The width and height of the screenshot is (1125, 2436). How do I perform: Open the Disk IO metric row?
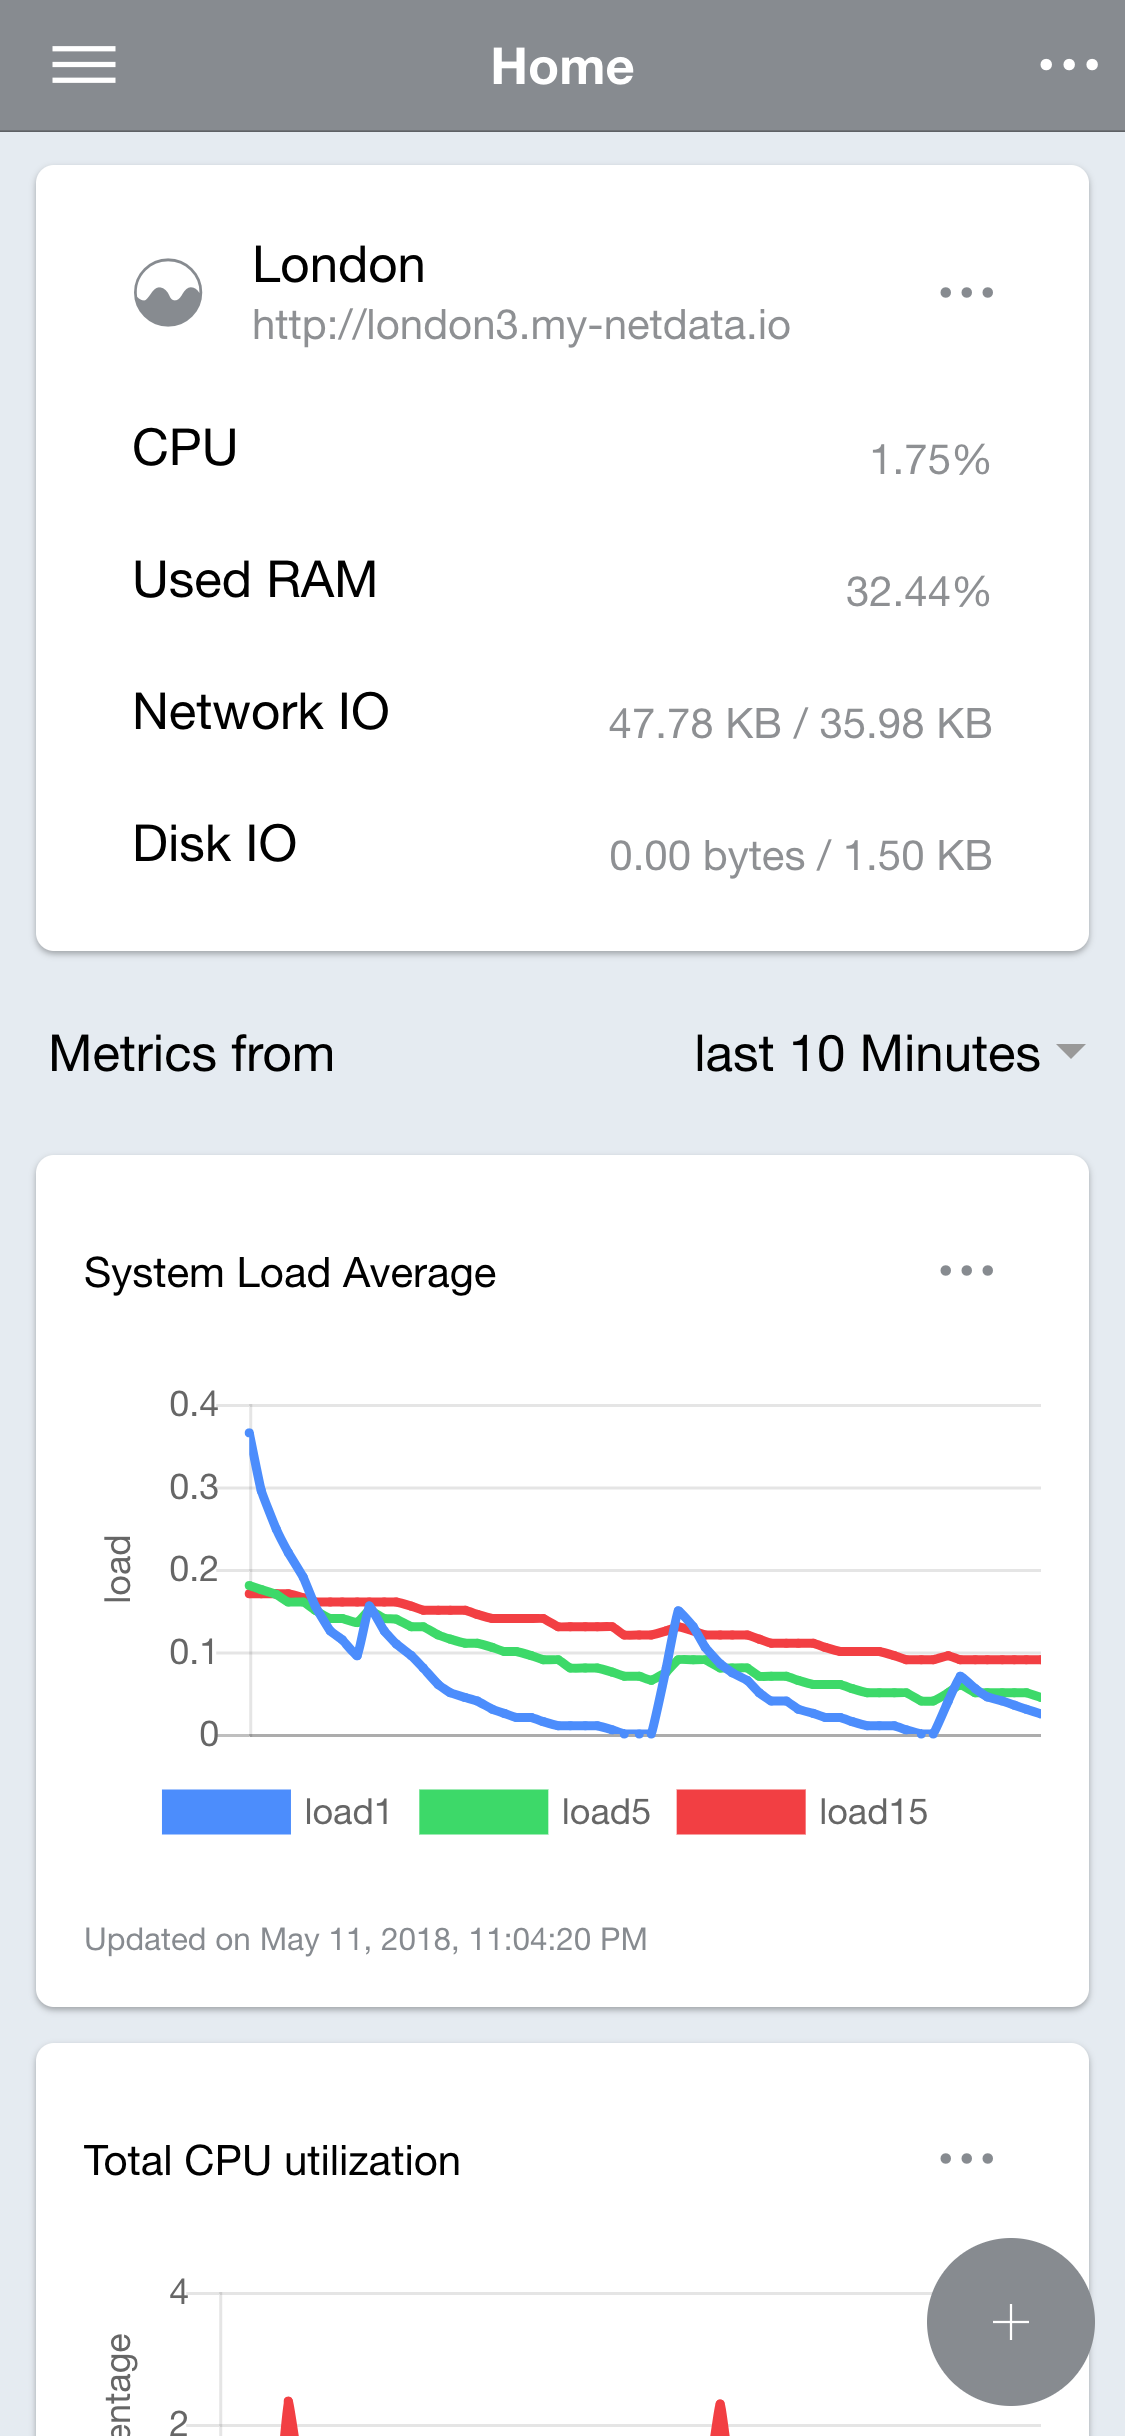(x=562, y=845)
